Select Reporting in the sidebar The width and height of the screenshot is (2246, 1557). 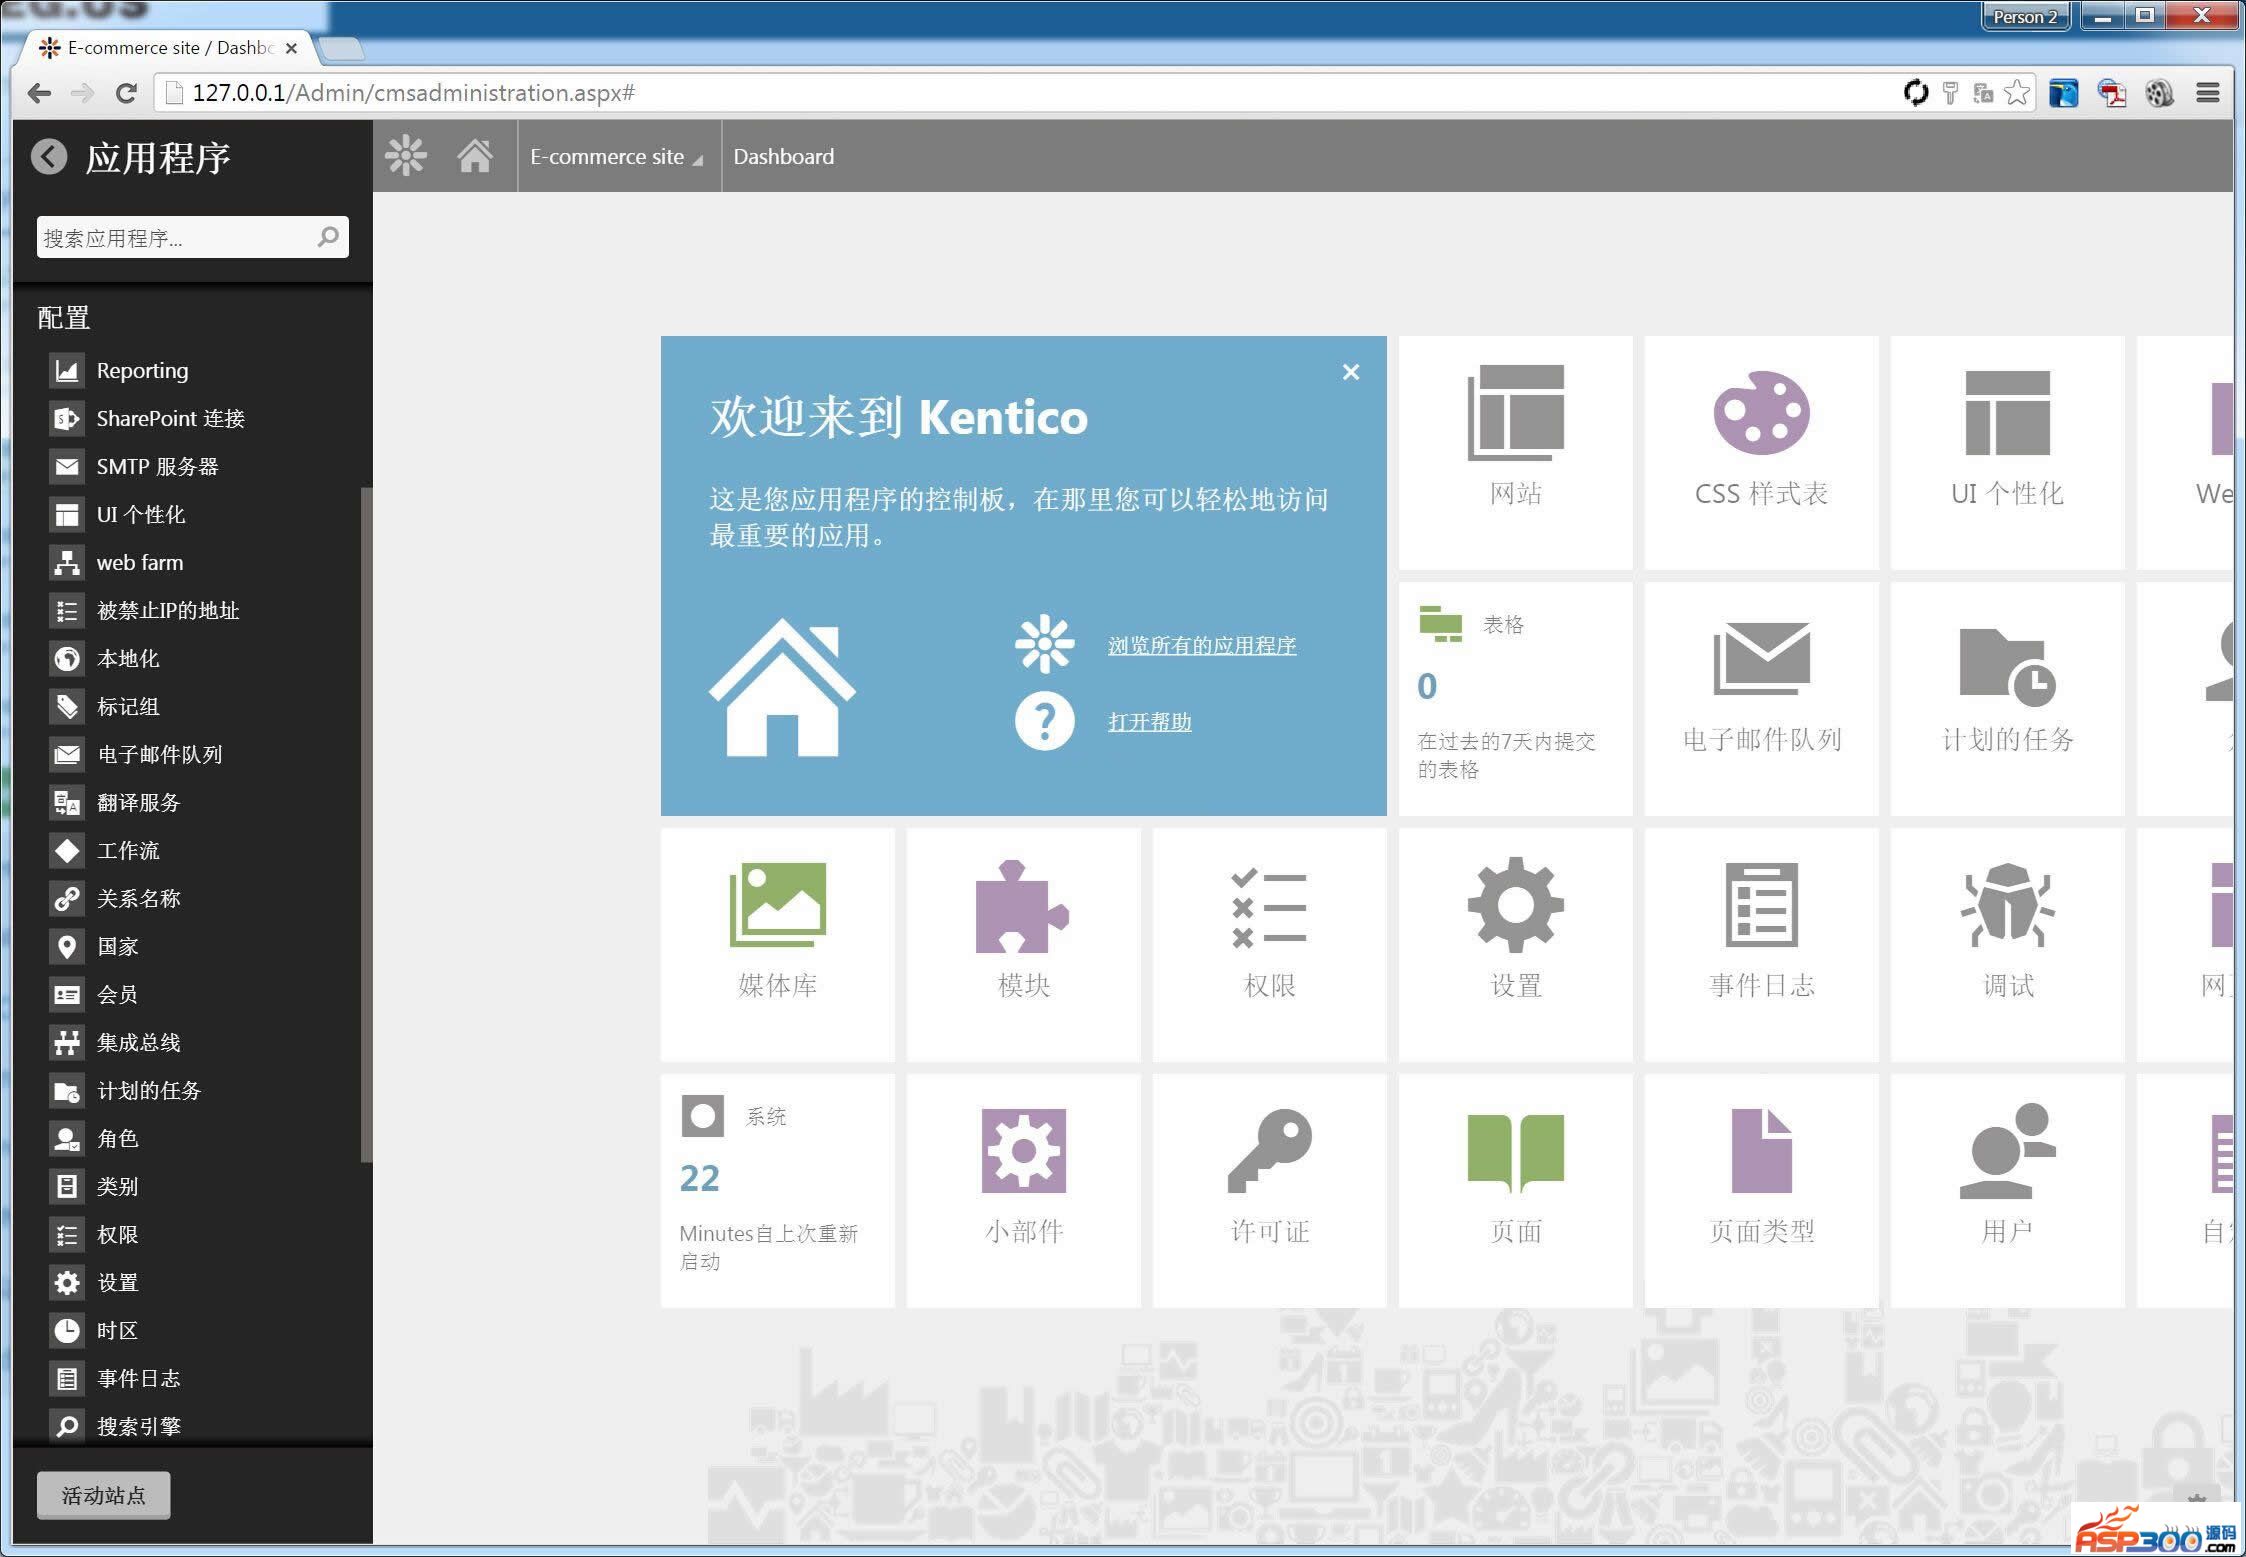[142, 371]
